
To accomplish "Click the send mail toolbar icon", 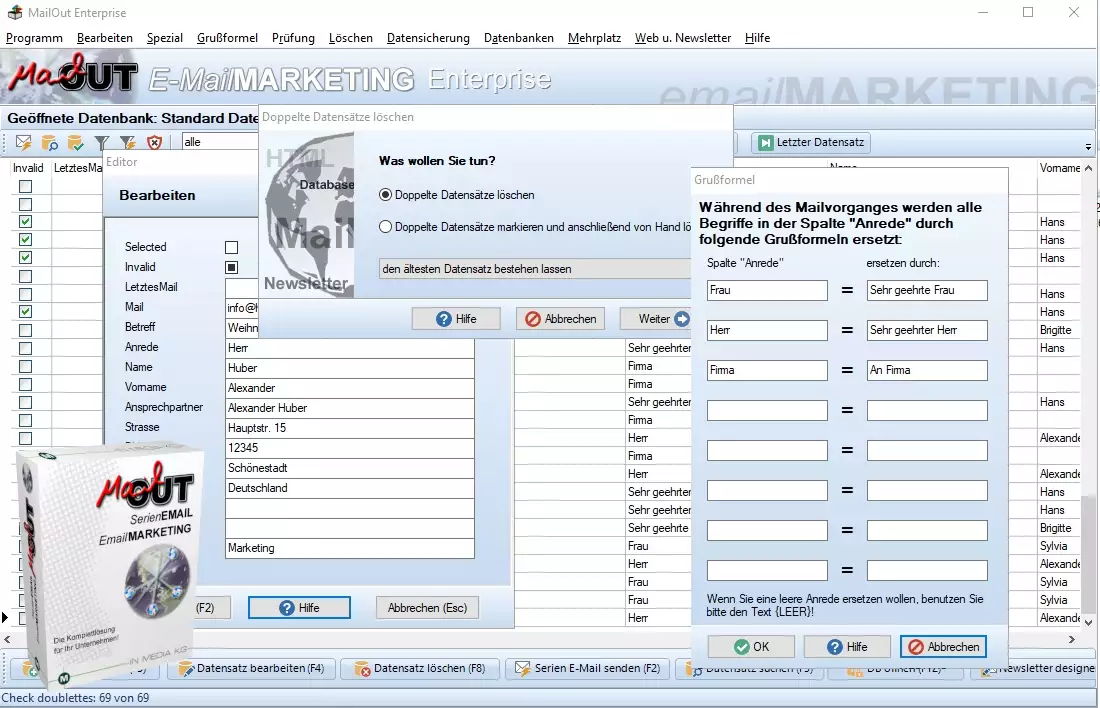I will [24, 142].
